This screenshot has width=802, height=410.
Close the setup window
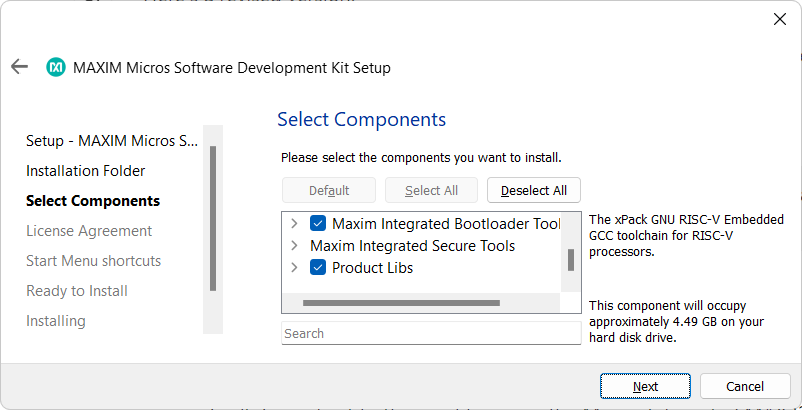click(x=779, y=19)
